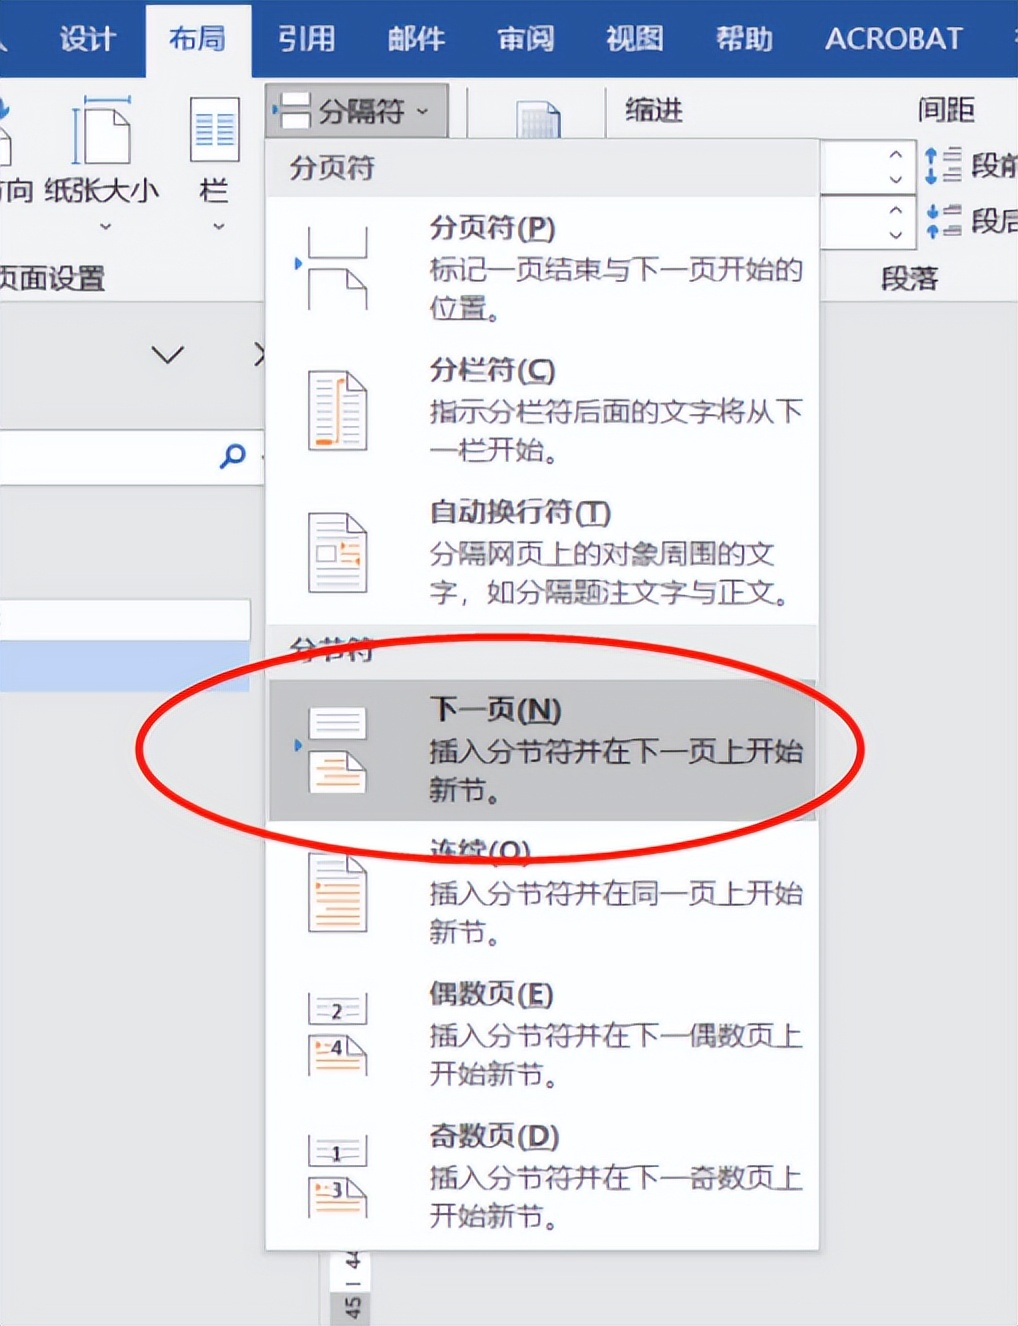1018x1326 pixels.
Task: Click the column break icon for 分栏符(C)
Action: point(337,410)
